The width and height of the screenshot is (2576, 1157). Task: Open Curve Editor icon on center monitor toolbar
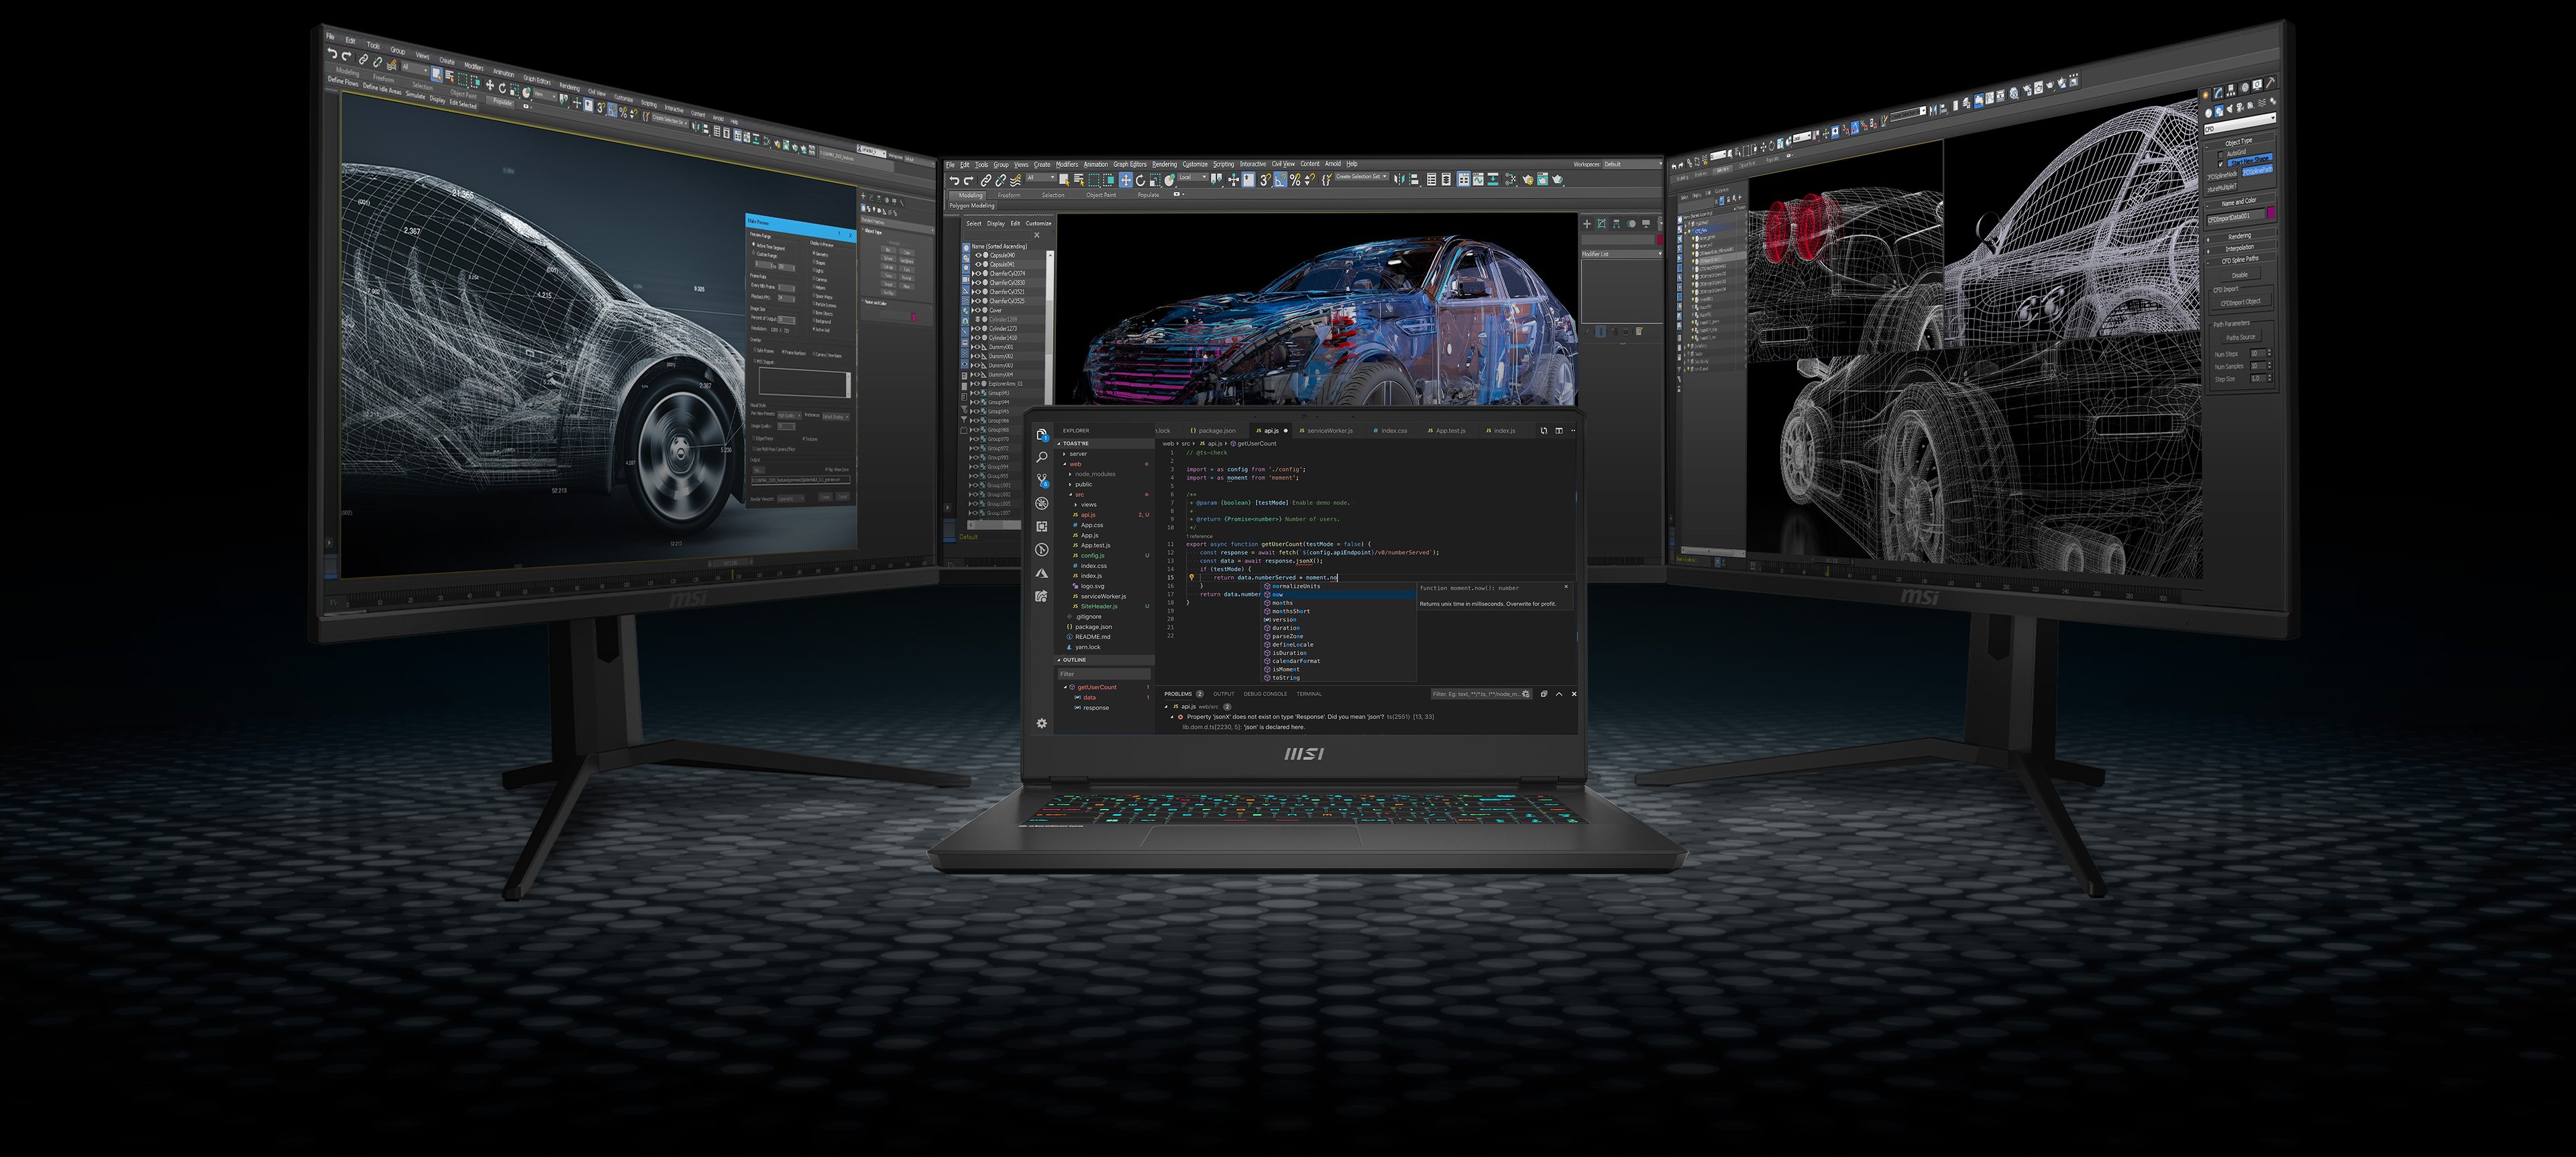click(x=1478, y=180)
